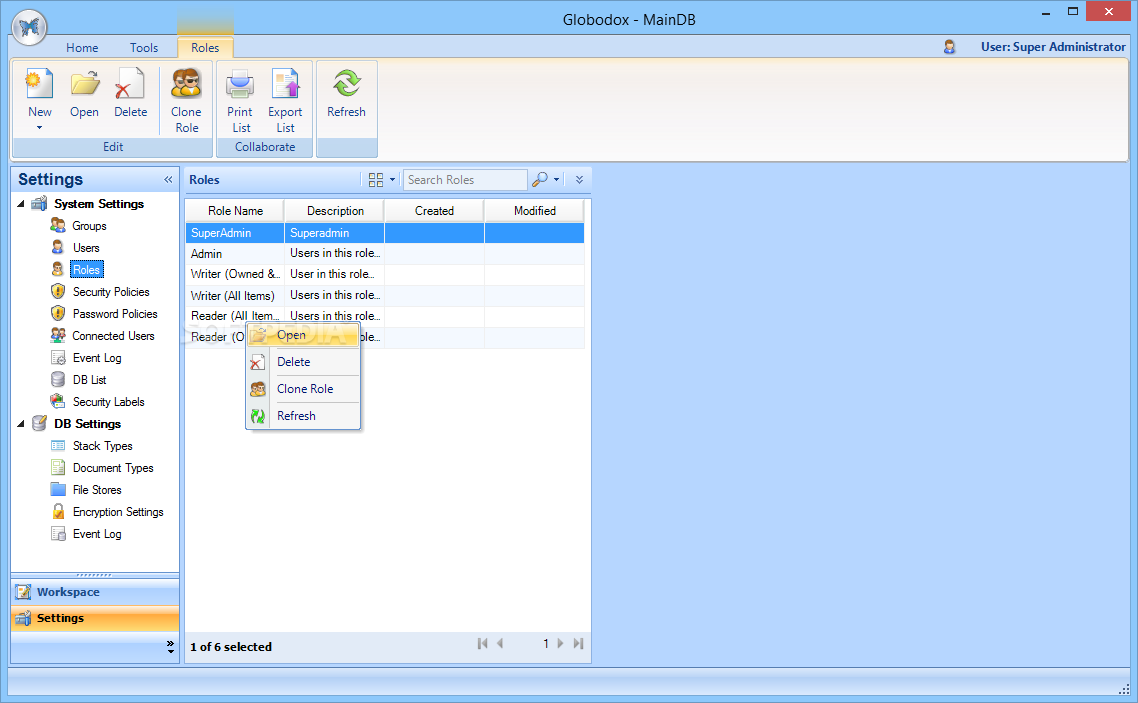Screen dimensions: 1138x703
Task: Click the Connected Users icon
Action: [x=58, y=335]
